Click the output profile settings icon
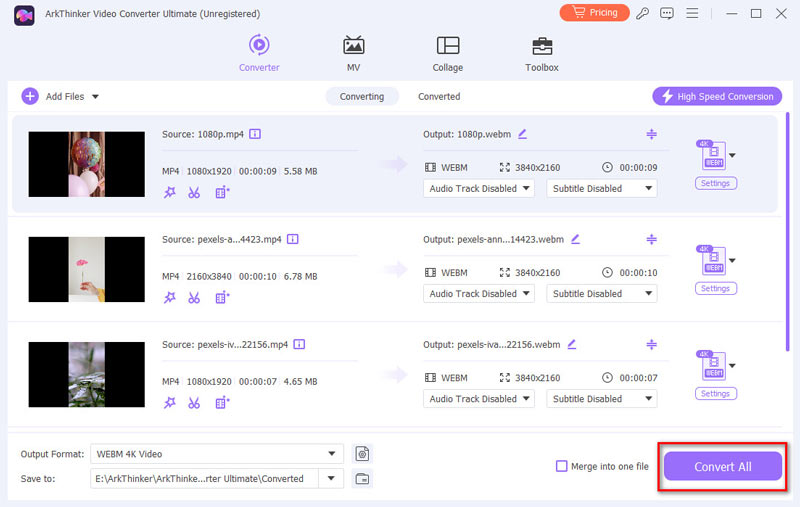 click(362, 454)
